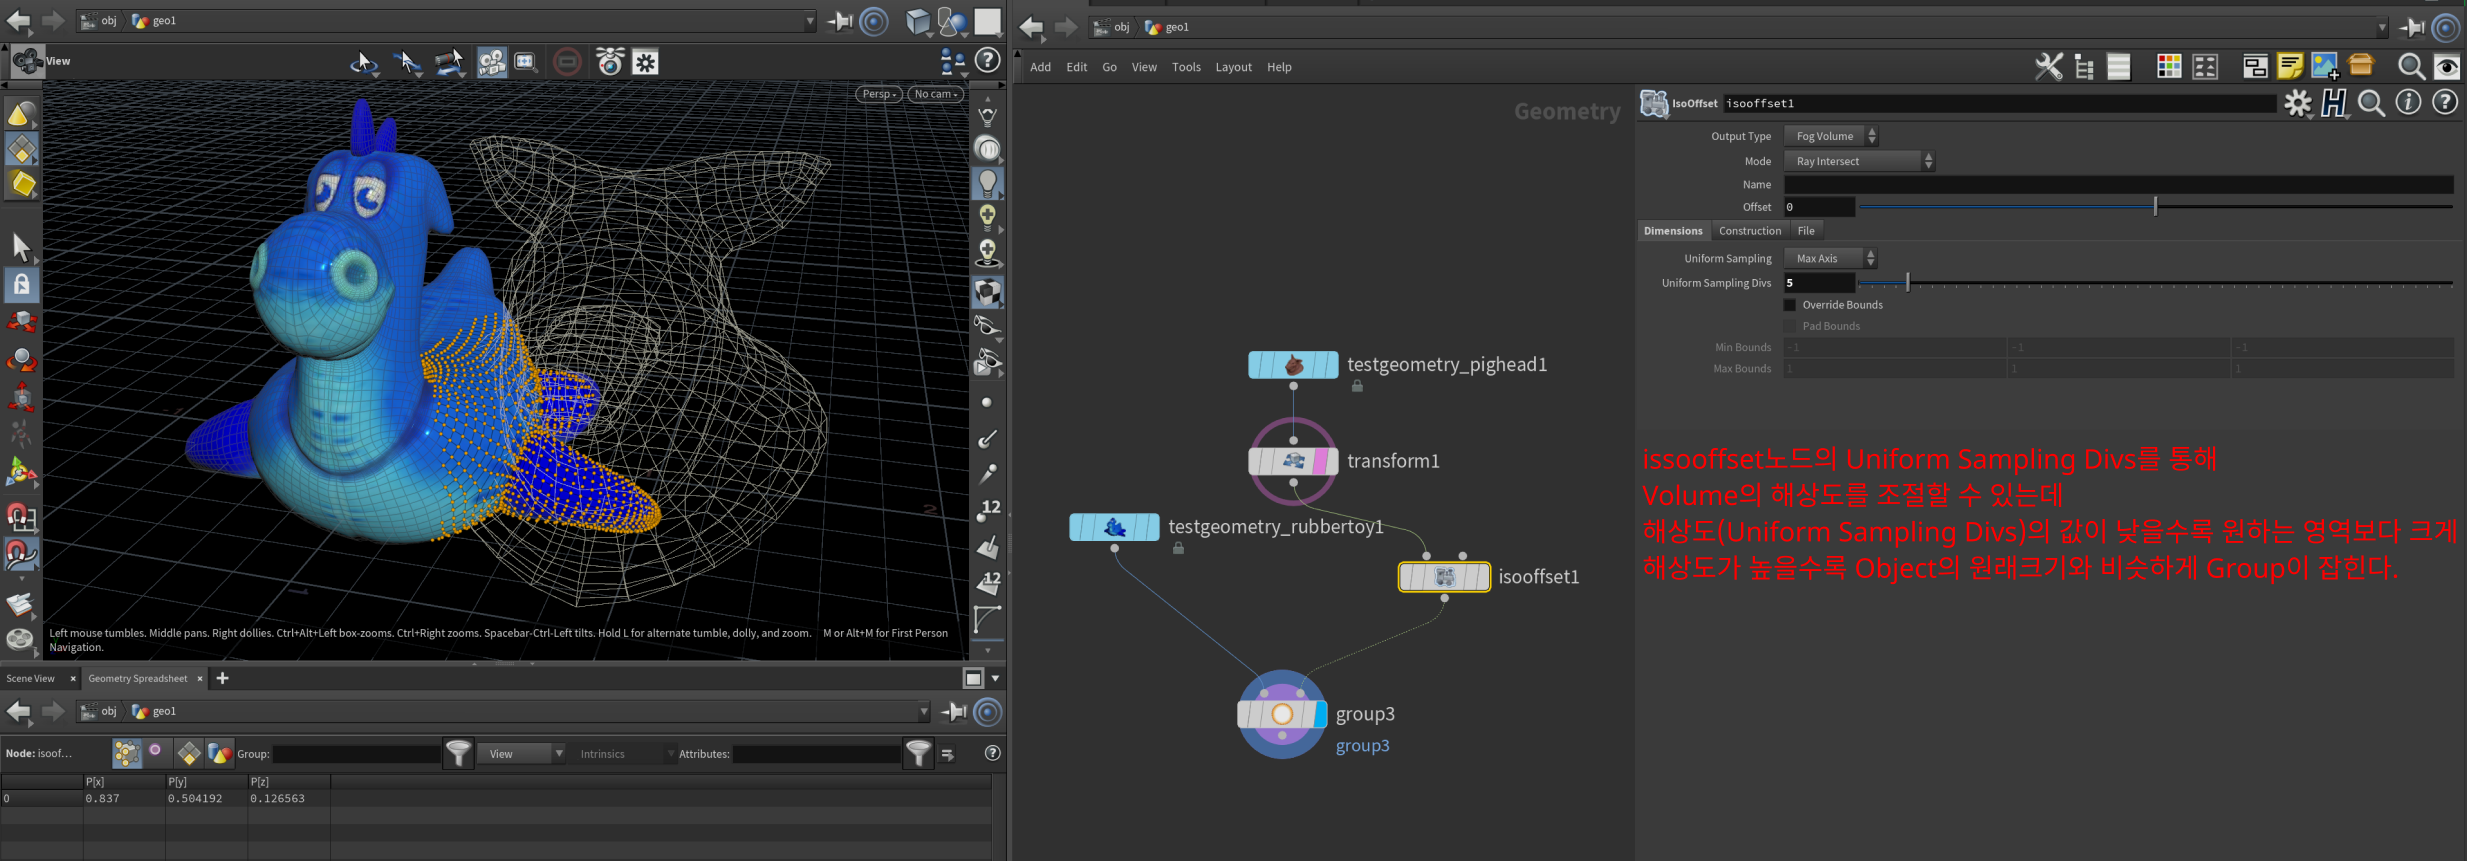Open the color palette grid icon
Image resolution: width=2467 pixels, height=861 pixels.
tap(2169, 67)
